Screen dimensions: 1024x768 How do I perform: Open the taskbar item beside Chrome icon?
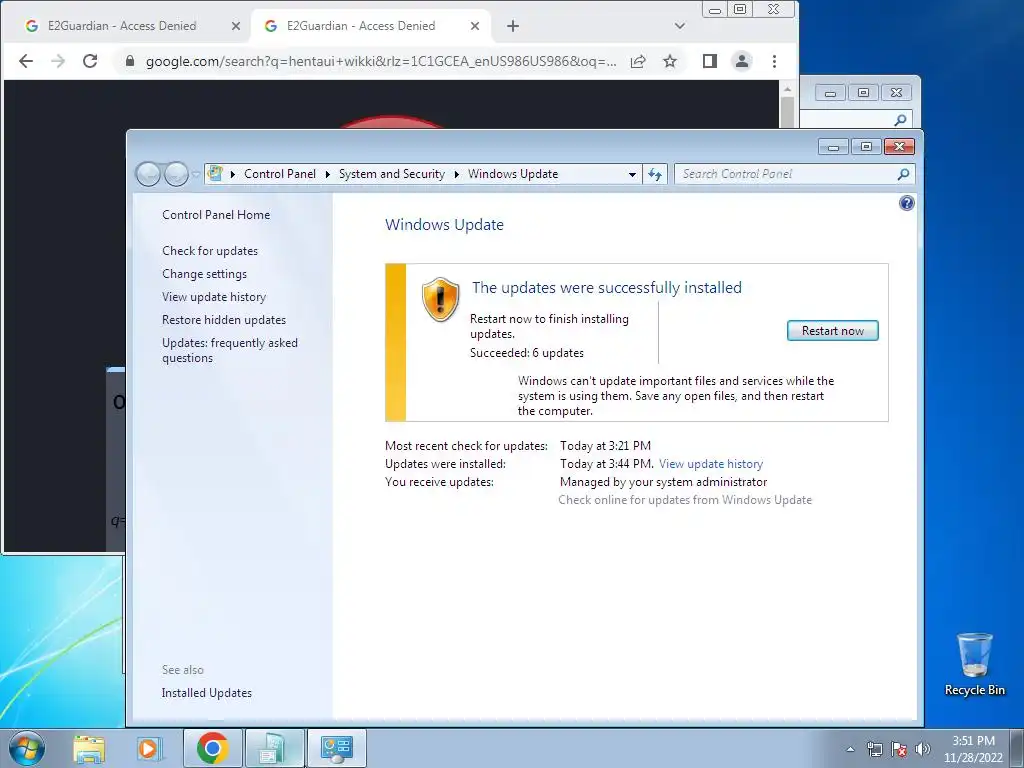(274, 748)
